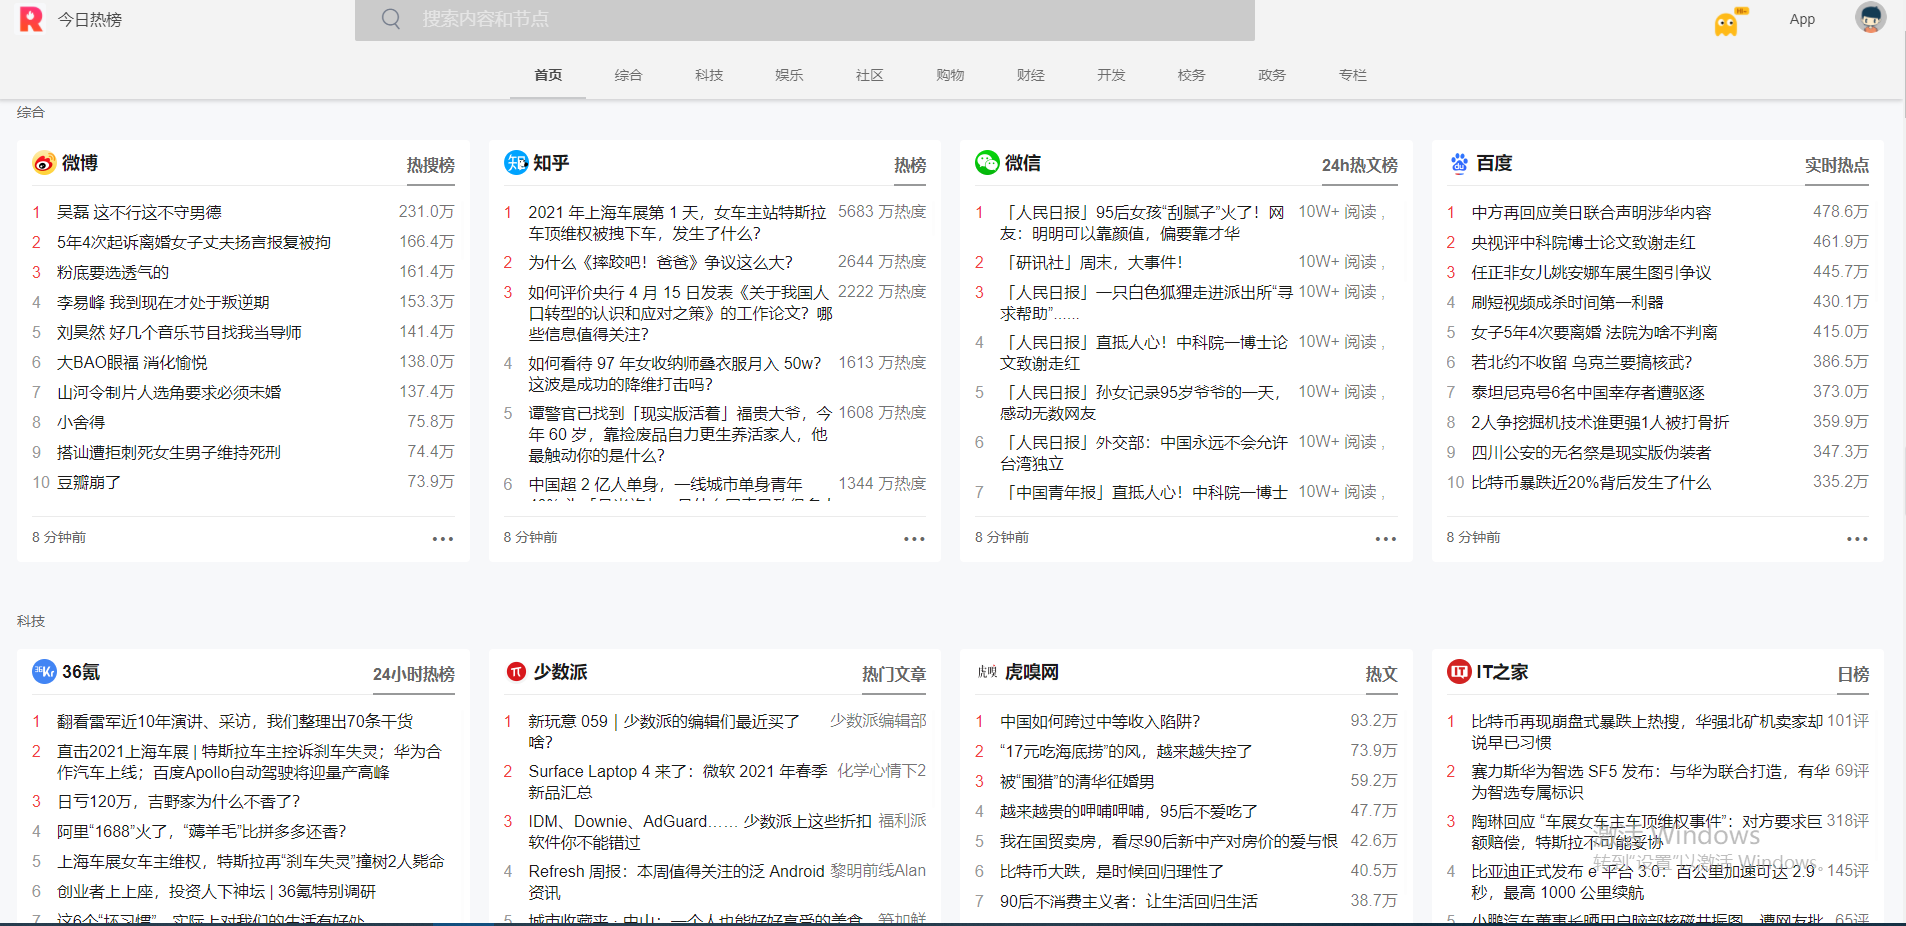The height and width of the screenshot is (926, 1906).
Task: Click the WeChat logo icon
Action: pos(987,163)
